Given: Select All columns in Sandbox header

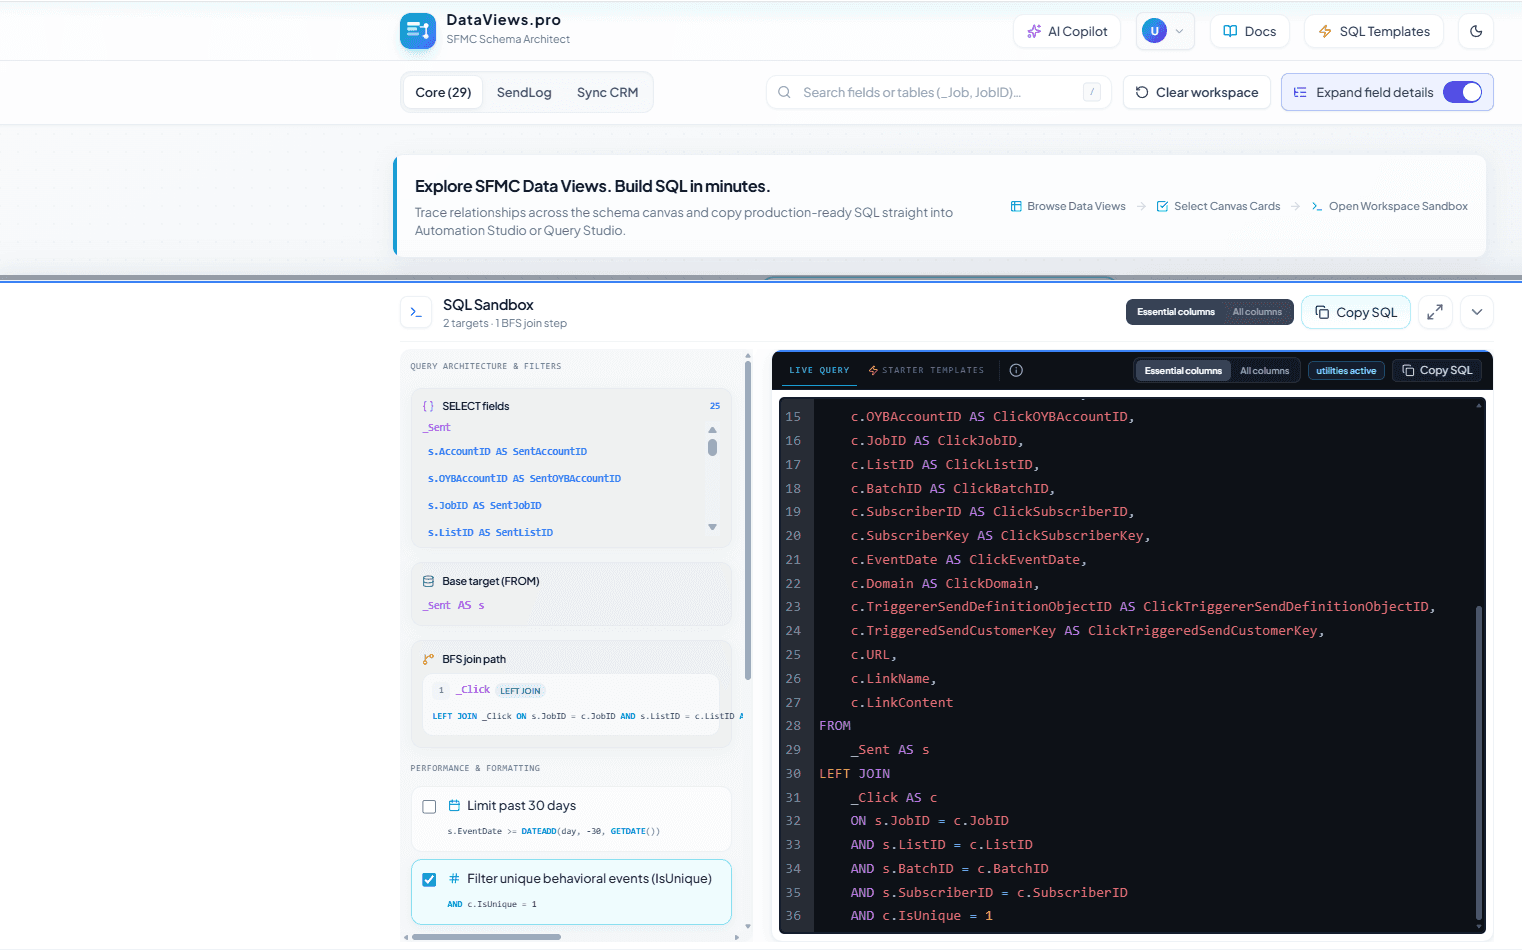Looking at the screenshot, I should tap(1257, 312).
